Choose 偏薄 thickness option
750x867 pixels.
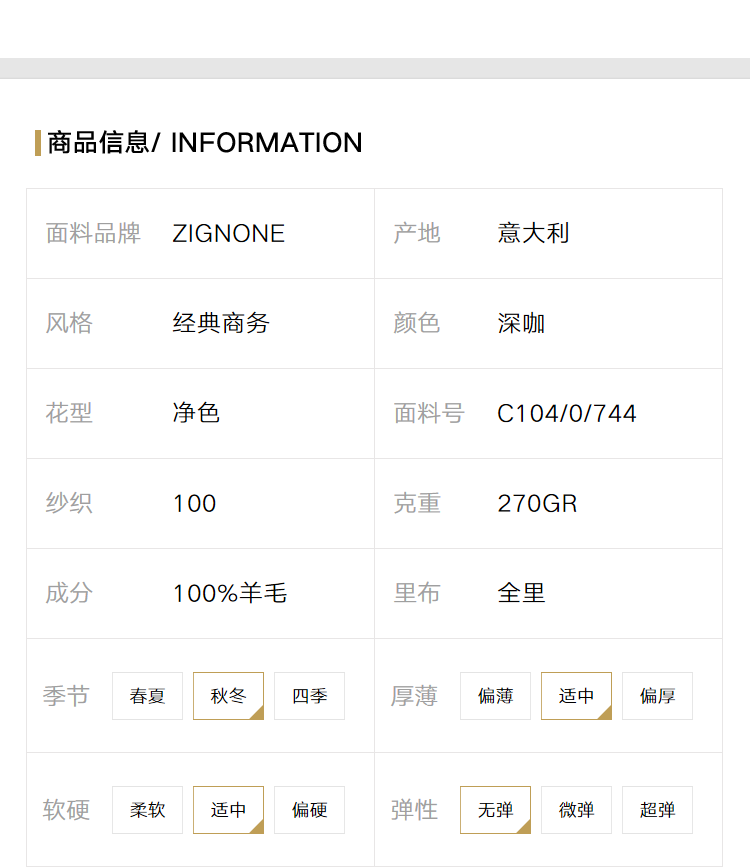tap(495, 696)
